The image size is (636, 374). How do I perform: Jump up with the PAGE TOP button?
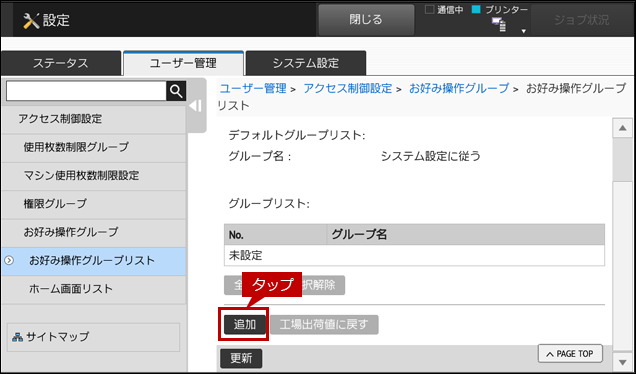click(570, 354)
